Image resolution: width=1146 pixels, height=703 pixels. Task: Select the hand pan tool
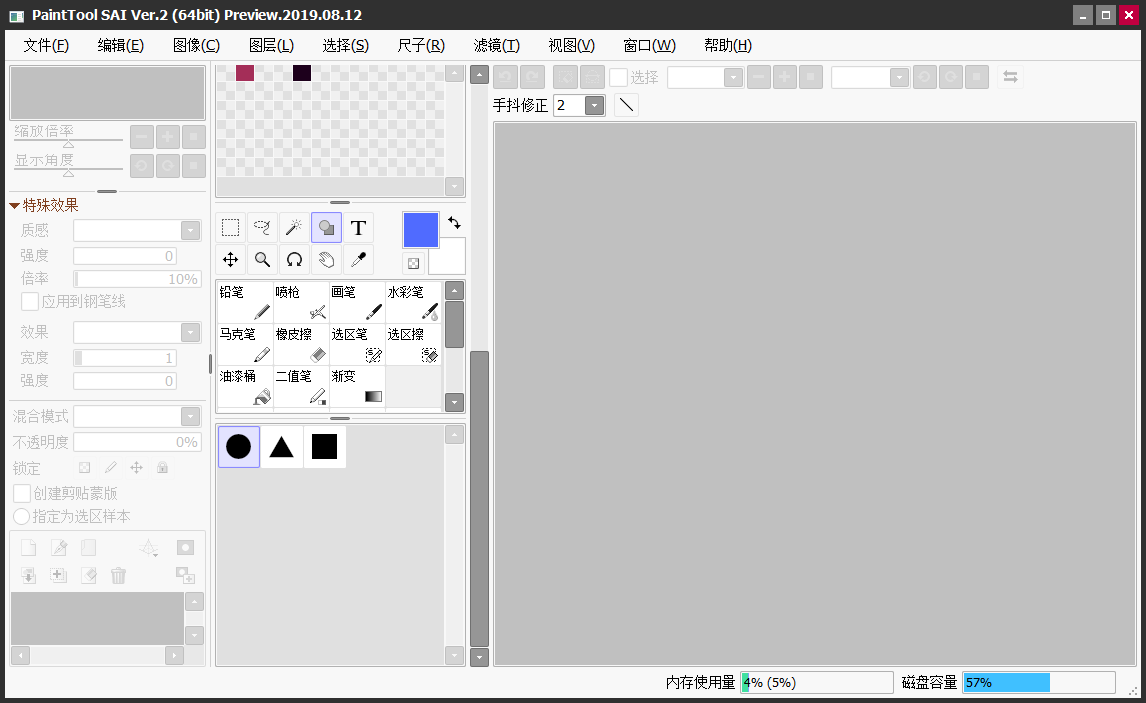pos(327,259)
